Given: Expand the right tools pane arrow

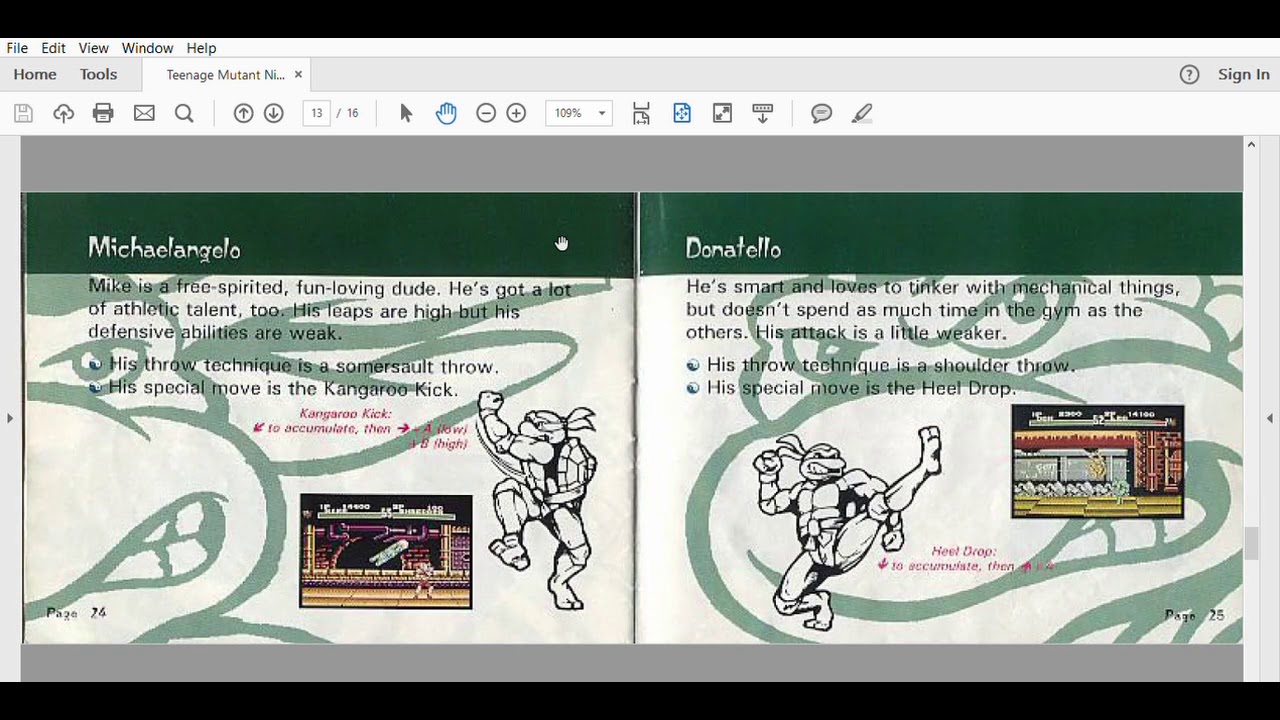Looking at the screenshot, I should (1270, 418).
